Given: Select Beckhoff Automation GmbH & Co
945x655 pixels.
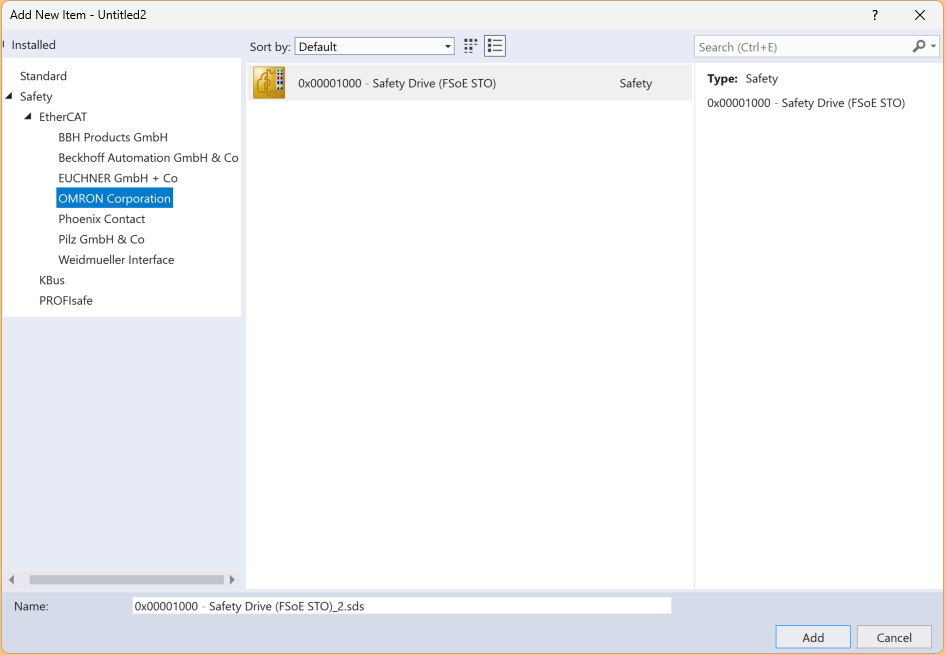Looking at the screenshot, I should click(x=148, y=158).
